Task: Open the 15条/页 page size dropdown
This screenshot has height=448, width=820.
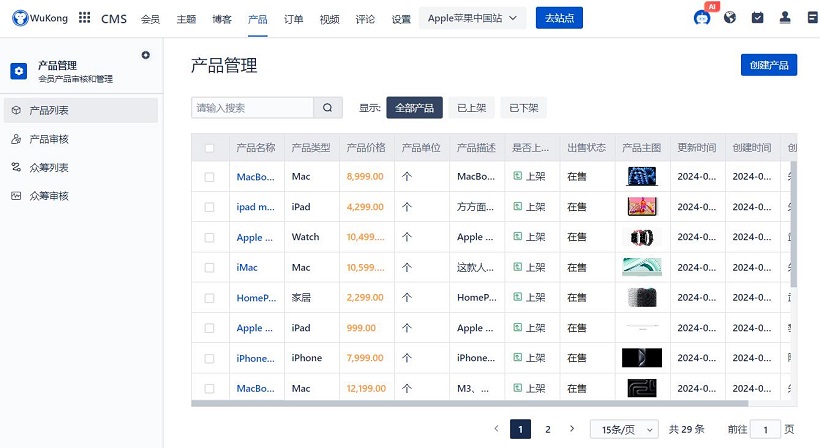Action: click(624, 429)
